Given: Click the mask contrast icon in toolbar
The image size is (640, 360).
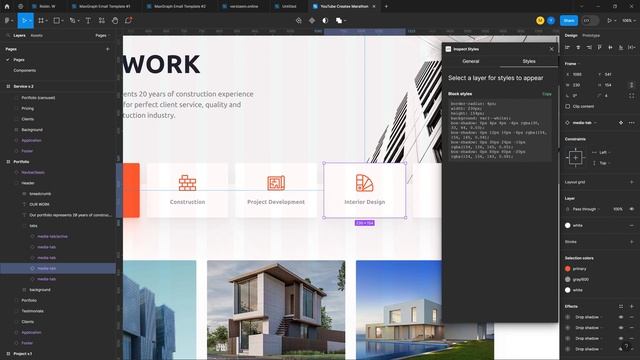Looking at the screenshot, I should pos(325,20).
